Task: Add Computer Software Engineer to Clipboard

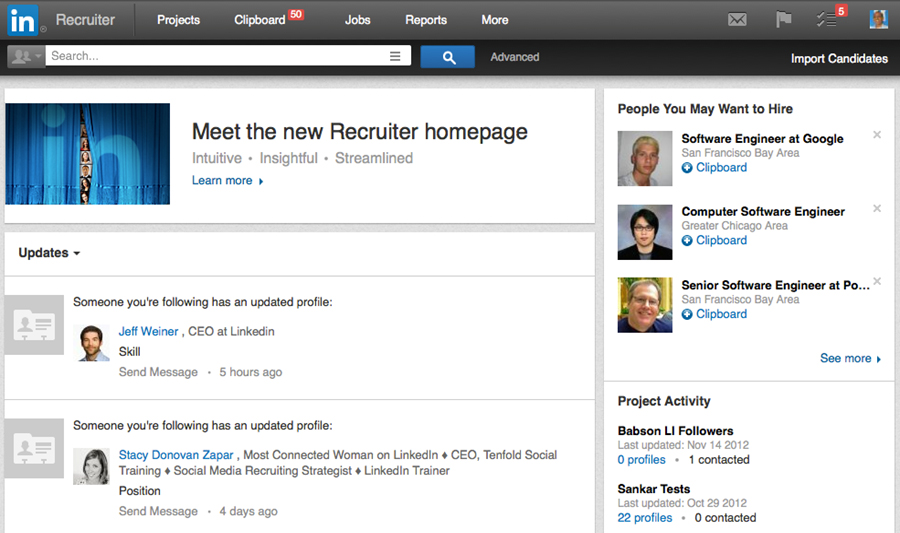Action: (x=714, y=240)
